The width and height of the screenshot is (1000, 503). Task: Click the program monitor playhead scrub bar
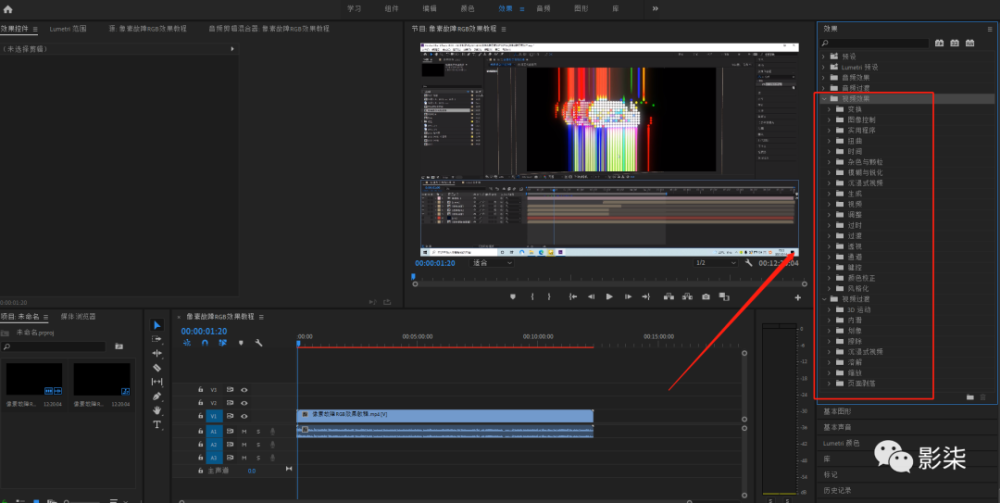tap(600, 277)
